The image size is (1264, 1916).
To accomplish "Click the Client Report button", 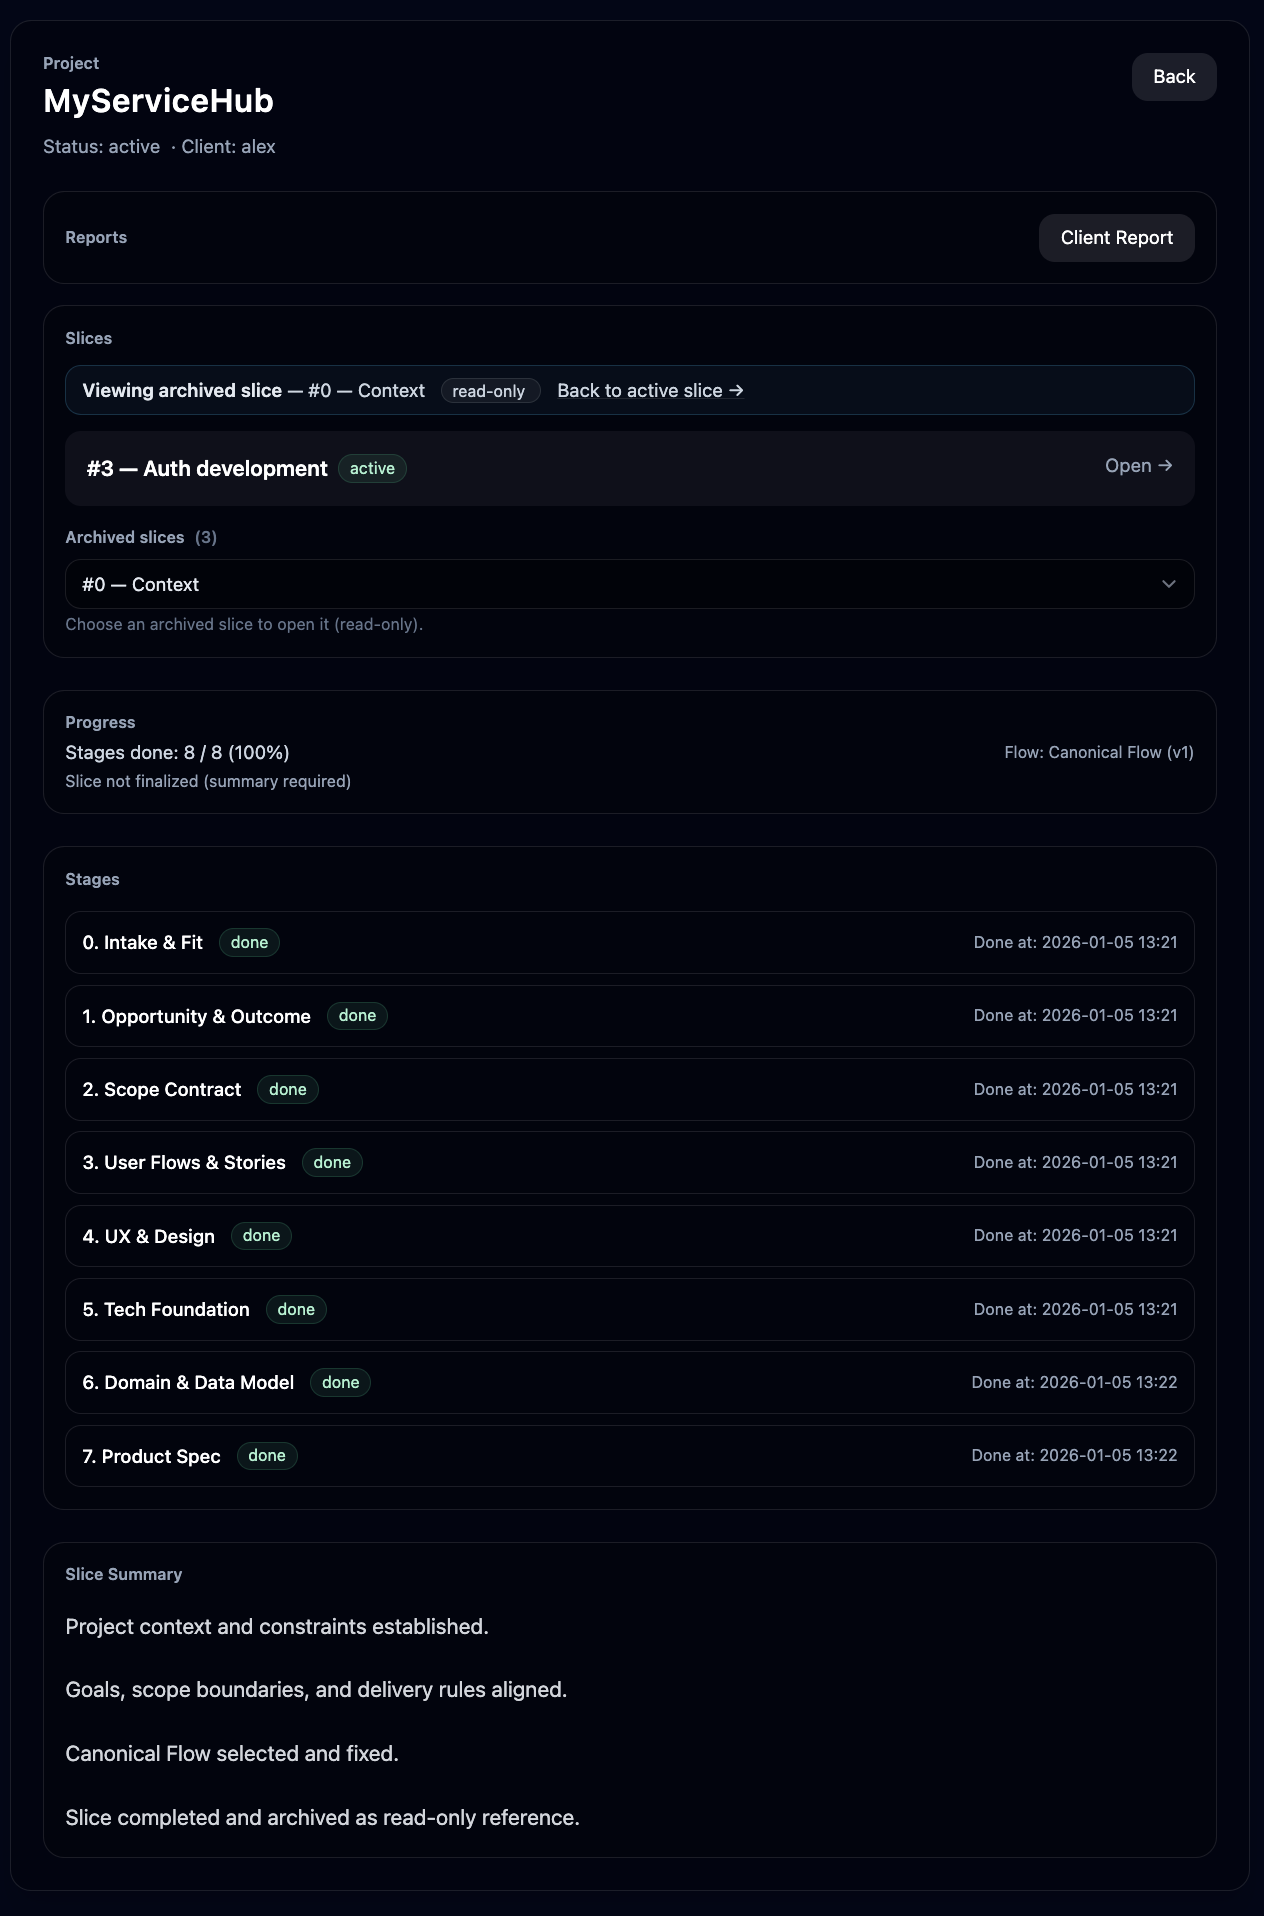I will (x=1116, y=237).
